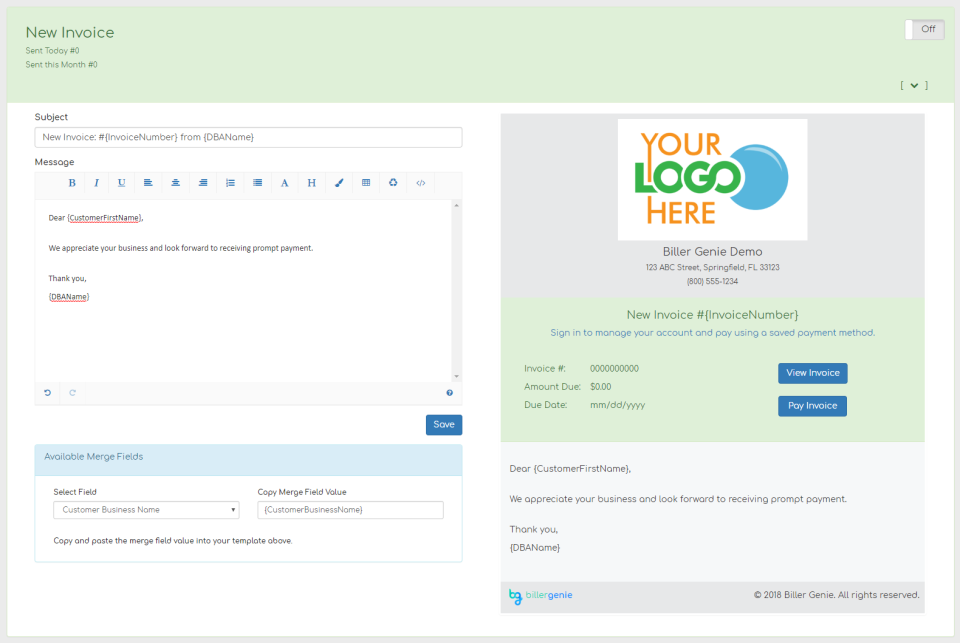Undo the last edit in the editor
Viewport: 960px width, 643px height.
point(47,393)
